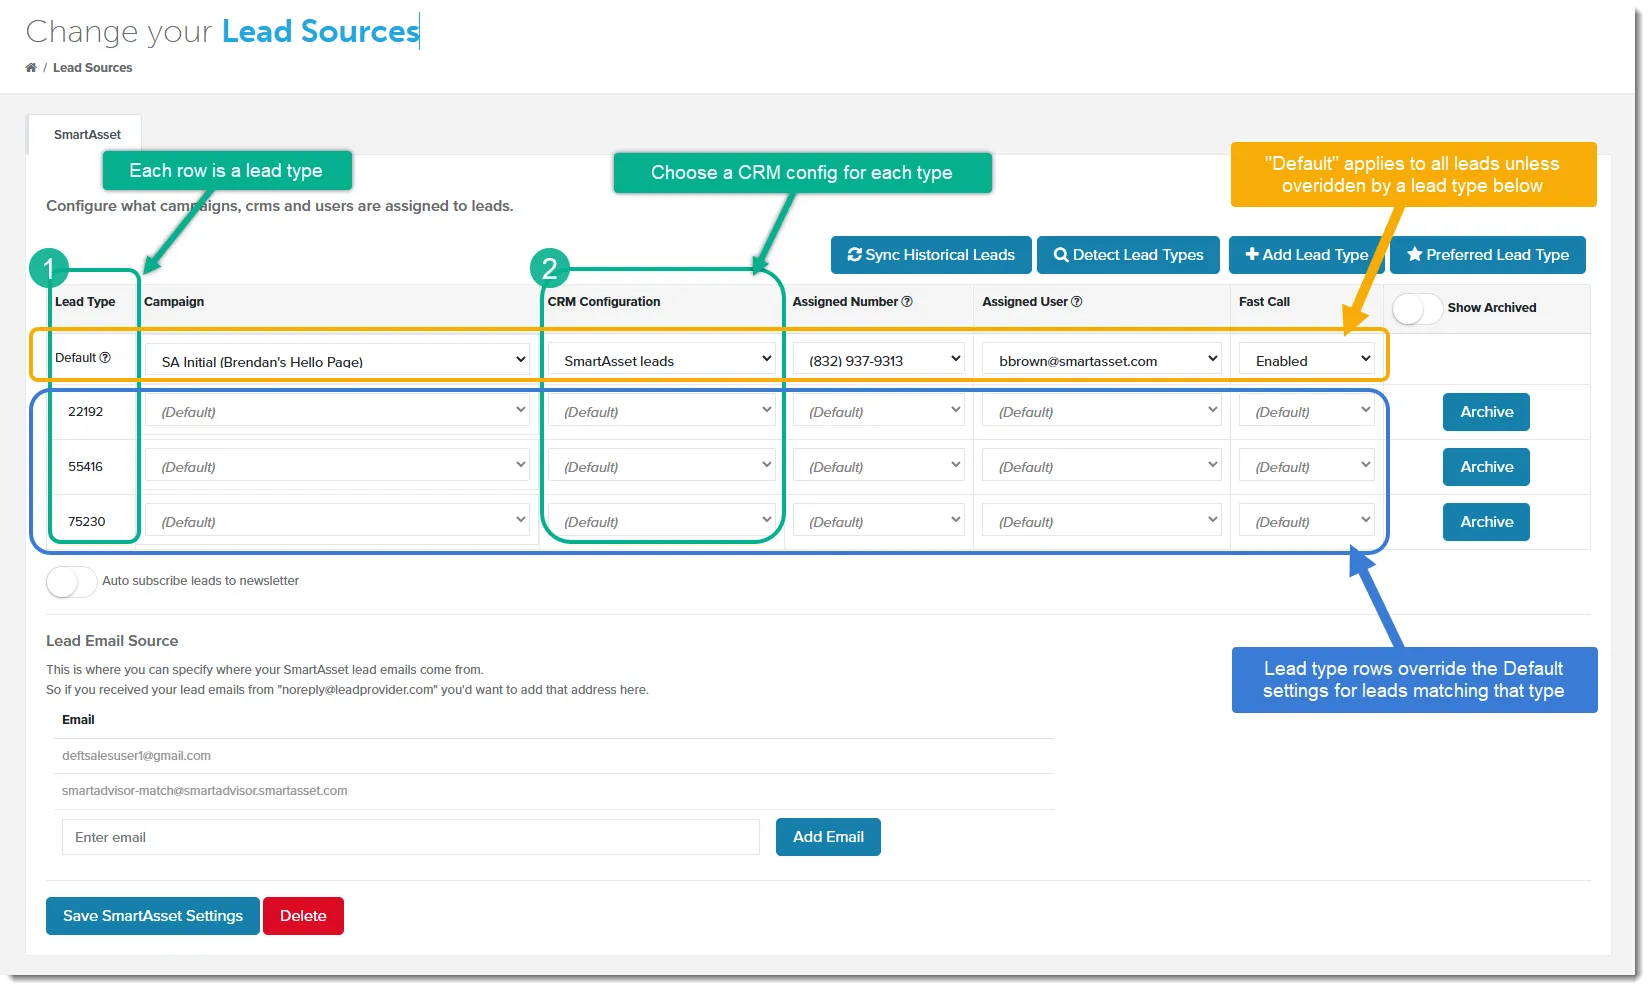Click the Lead Type column header

(85, 302)
